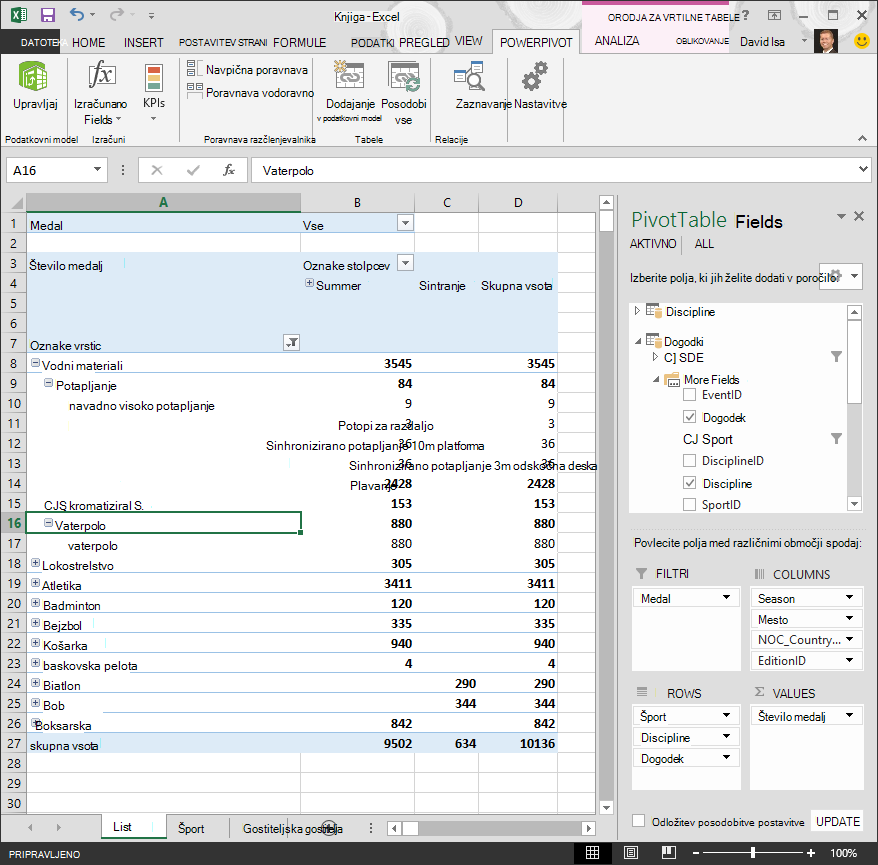Click the formula bar cancel X
This screenshot has height=865, width=878.
point(157,170)
